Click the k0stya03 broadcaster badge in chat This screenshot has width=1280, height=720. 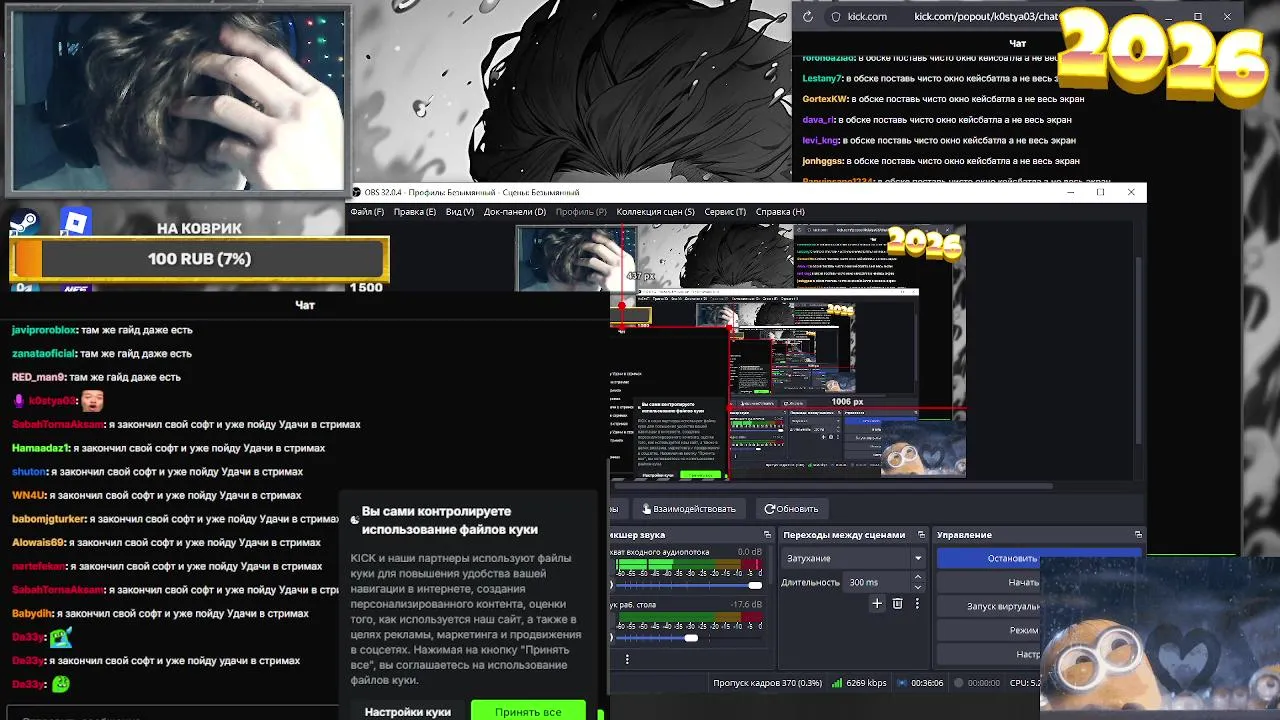pos(19,400)
